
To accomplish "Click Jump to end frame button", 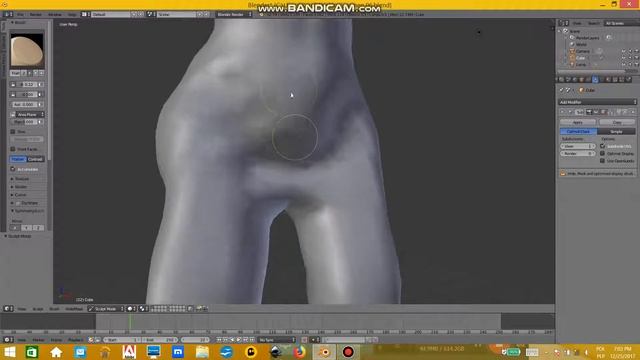I will (252, 340).
